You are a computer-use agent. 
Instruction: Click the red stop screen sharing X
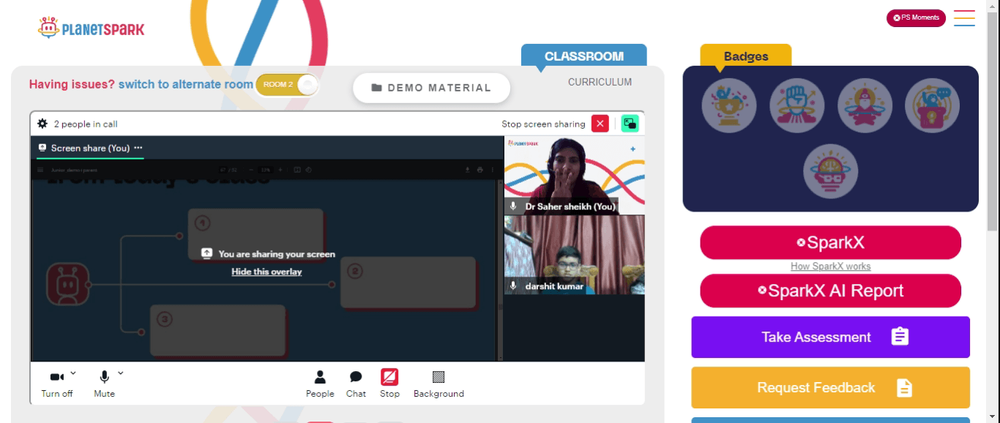coord(600,124)
